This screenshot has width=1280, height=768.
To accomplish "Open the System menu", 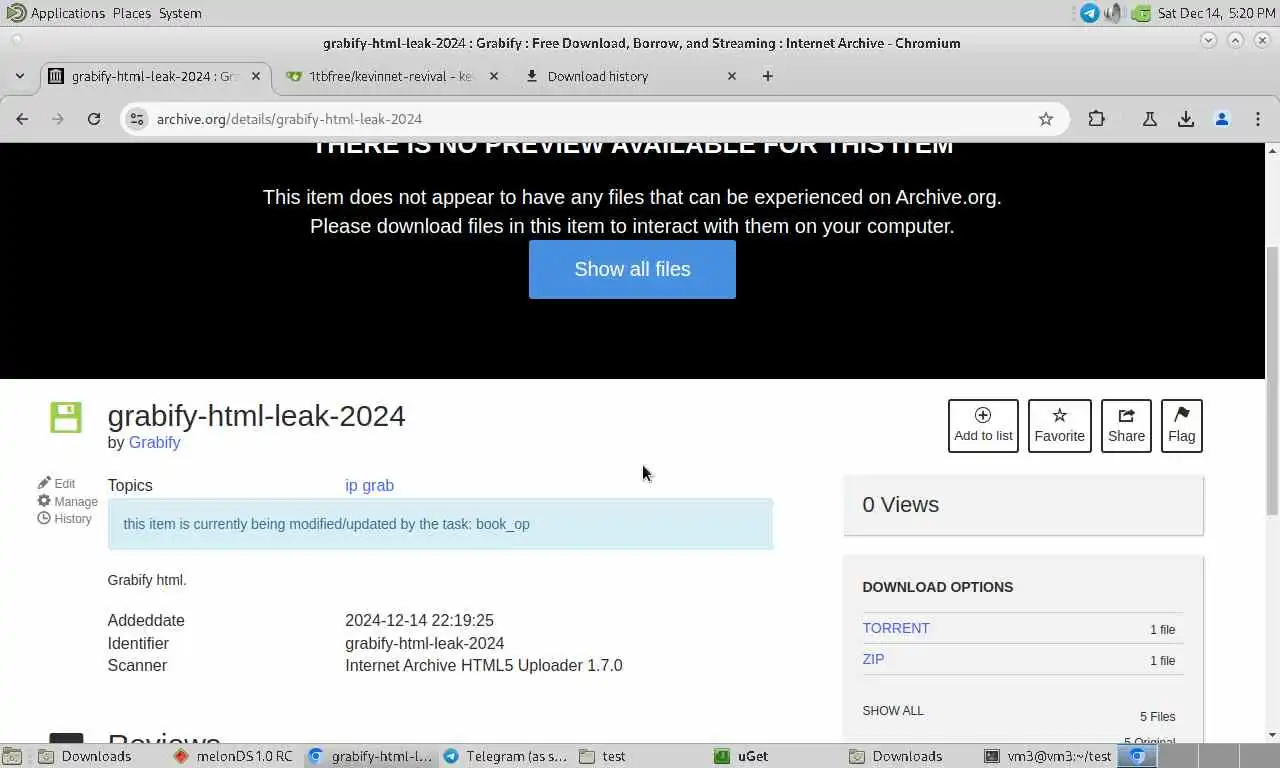I will [180, 13].
